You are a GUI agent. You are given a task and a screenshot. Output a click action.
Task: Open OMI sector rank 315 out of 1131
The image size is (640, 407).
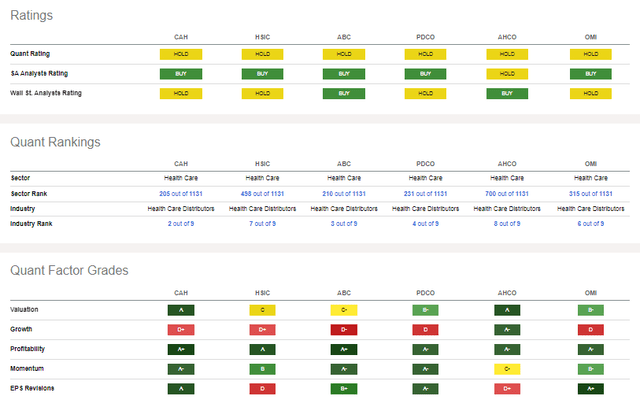tap(591, 193)
